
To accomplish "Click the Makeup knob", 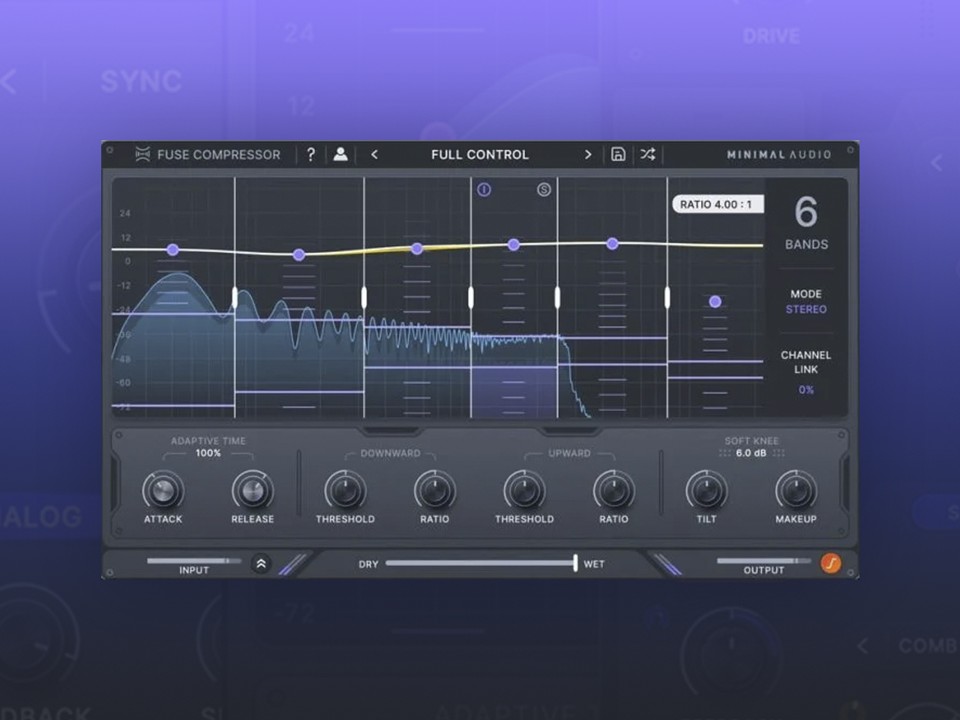I will click(796, 491).
